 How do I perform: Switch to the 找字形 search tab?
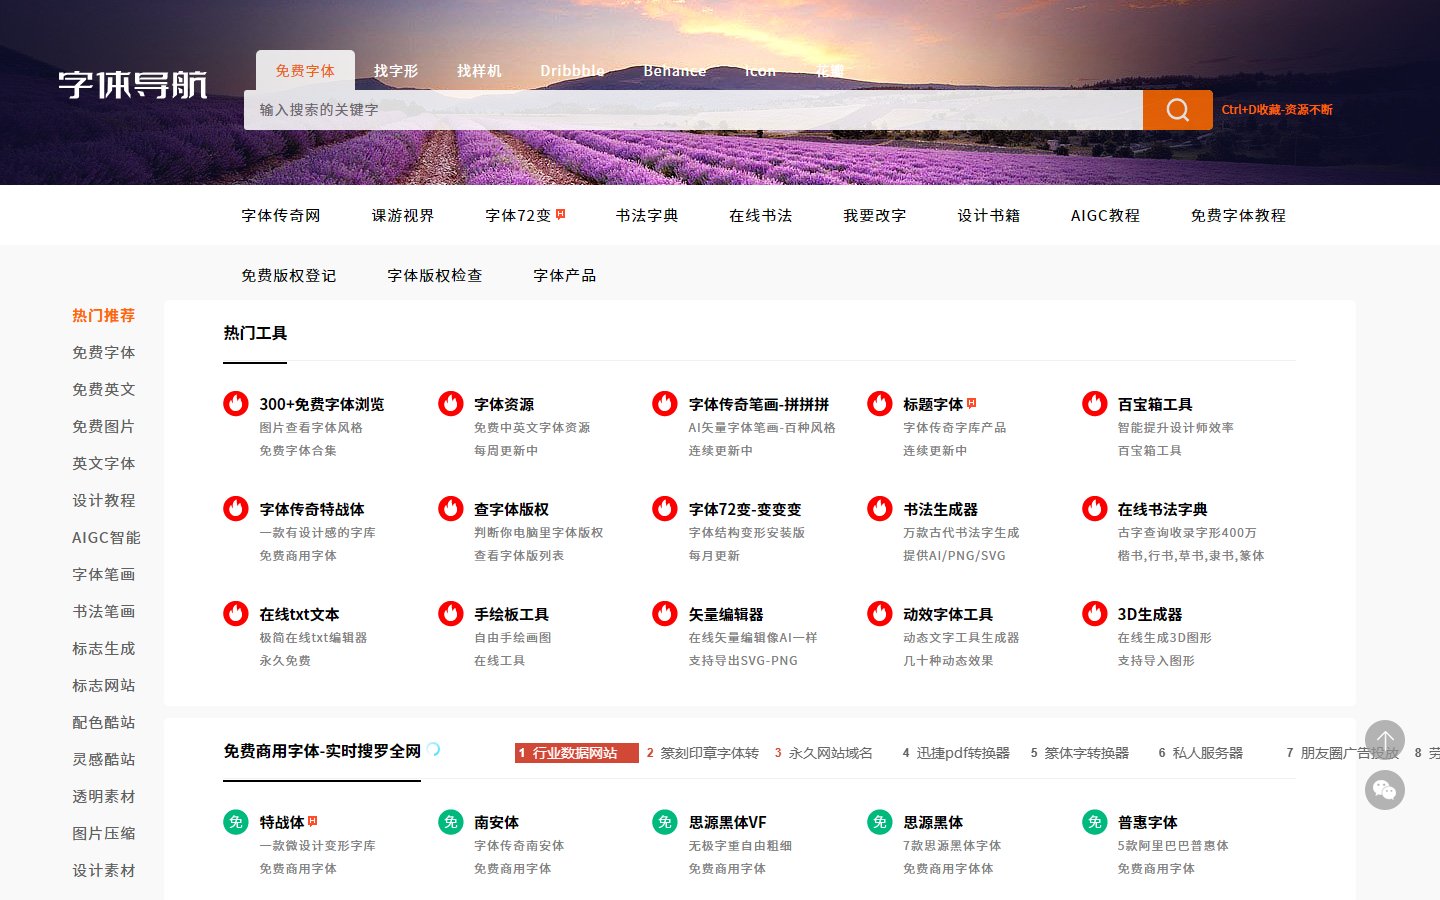point(396,71)
